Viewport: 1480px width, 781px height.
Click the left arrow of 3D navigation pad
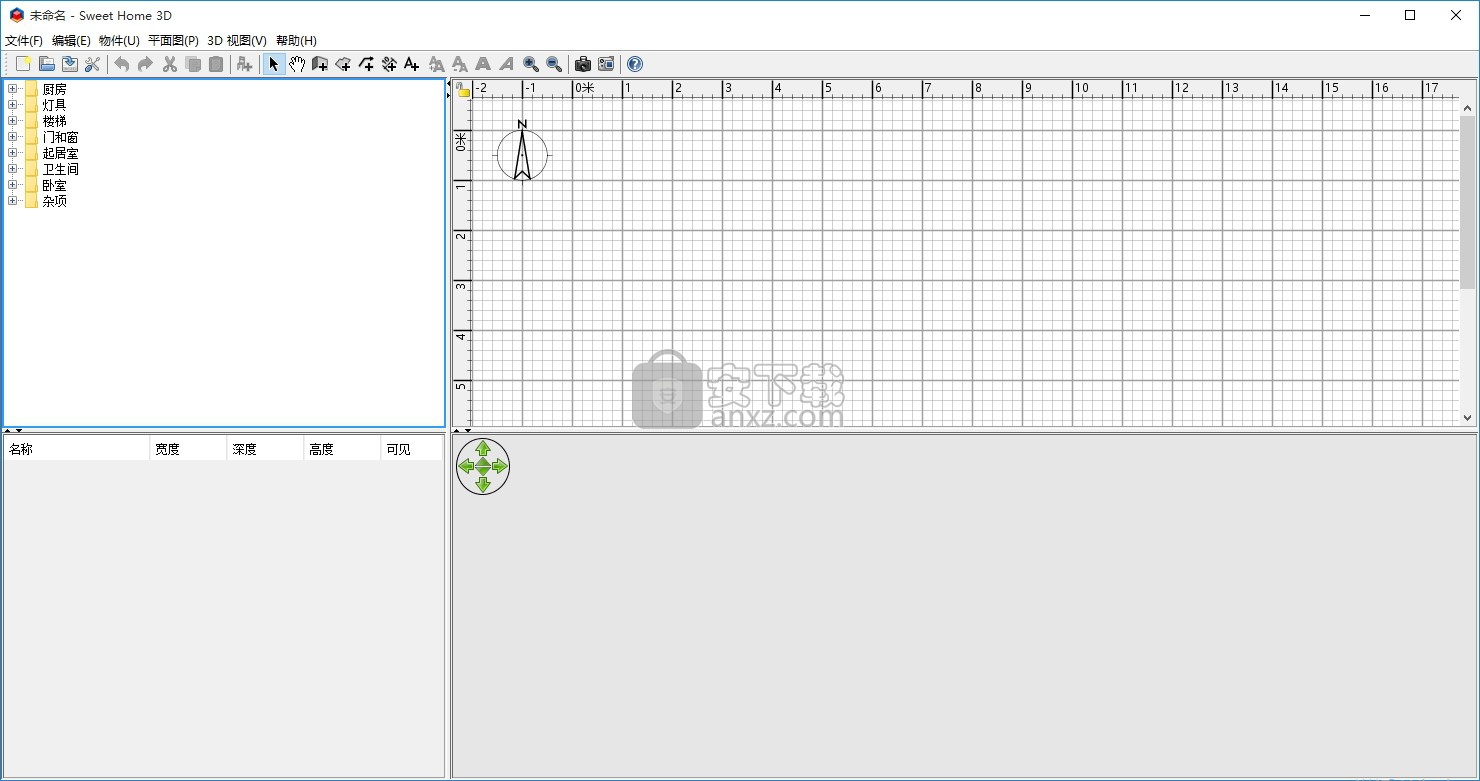[x=465, y=466]
